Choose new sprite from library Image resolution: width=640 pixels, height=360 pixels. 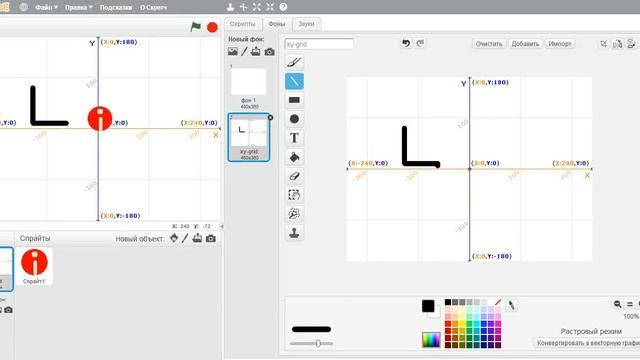tap(174, 238)
